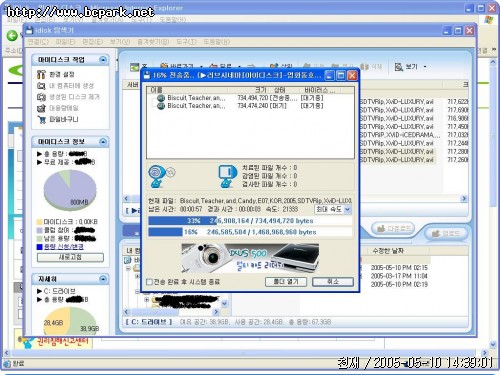Viewport: 500px width, 375px height.
Task: Click the C: drive pie chart showing 28.4GB
Action: point(70,321)
